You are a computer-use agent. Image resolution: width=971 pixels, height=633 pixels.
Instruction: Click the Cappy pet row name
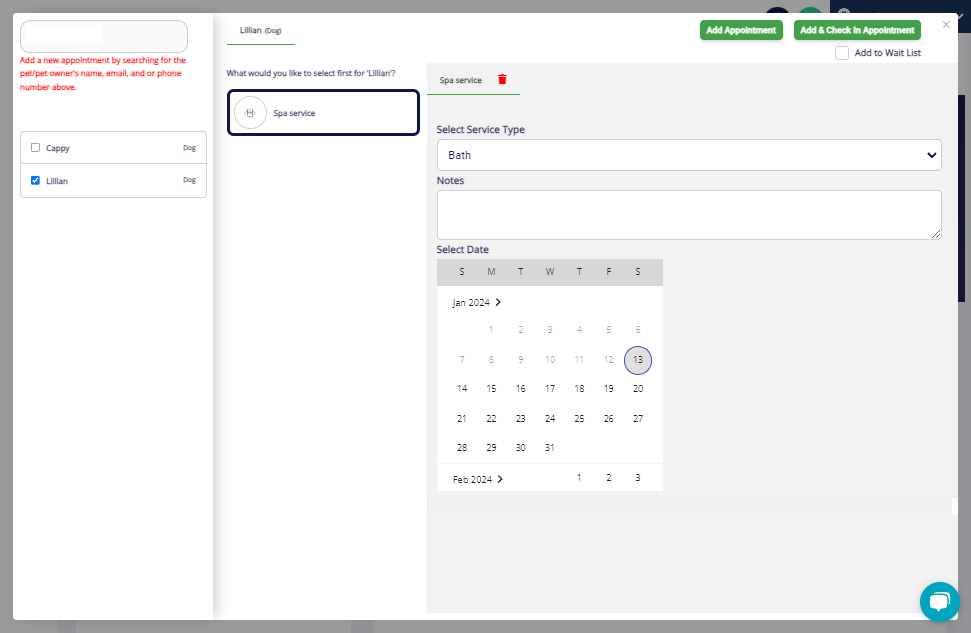[x=58, y=148]
